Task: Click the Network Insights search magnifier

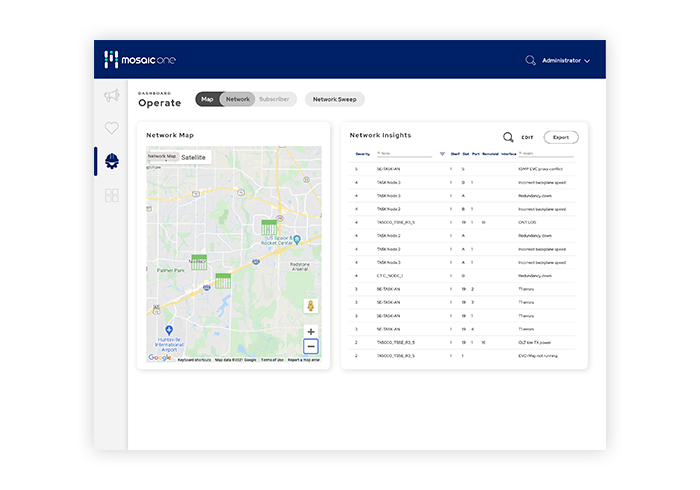Action: (x=508, y=137)
